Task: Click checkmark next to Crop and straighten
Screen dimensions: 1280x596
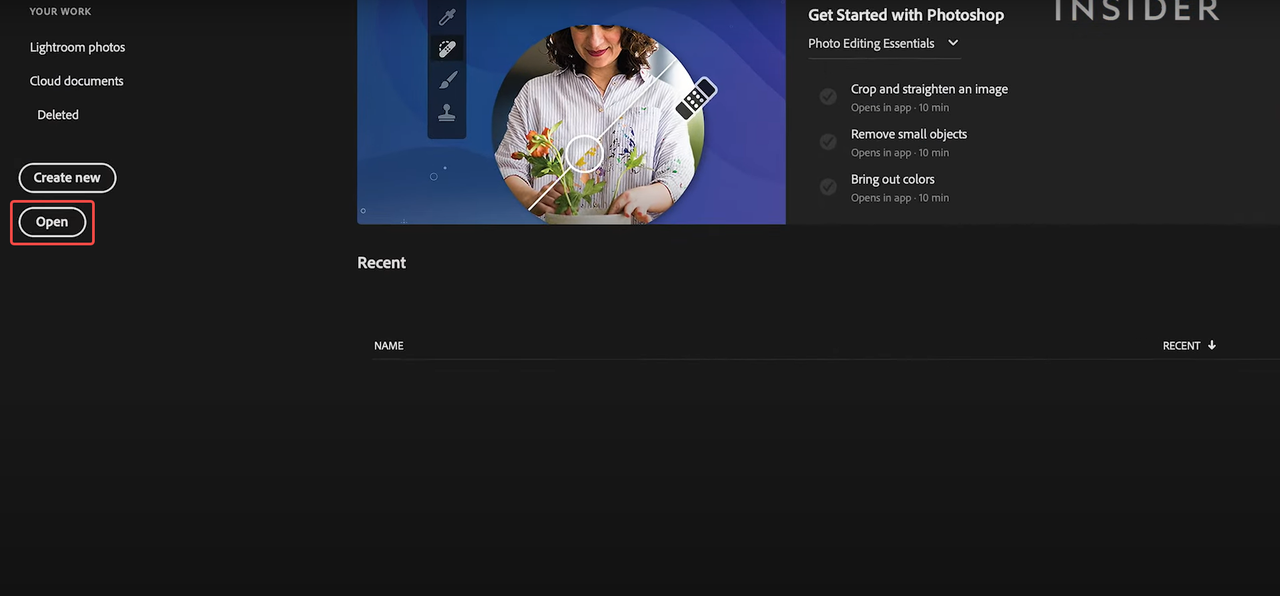Action: (x=828, y=96)
